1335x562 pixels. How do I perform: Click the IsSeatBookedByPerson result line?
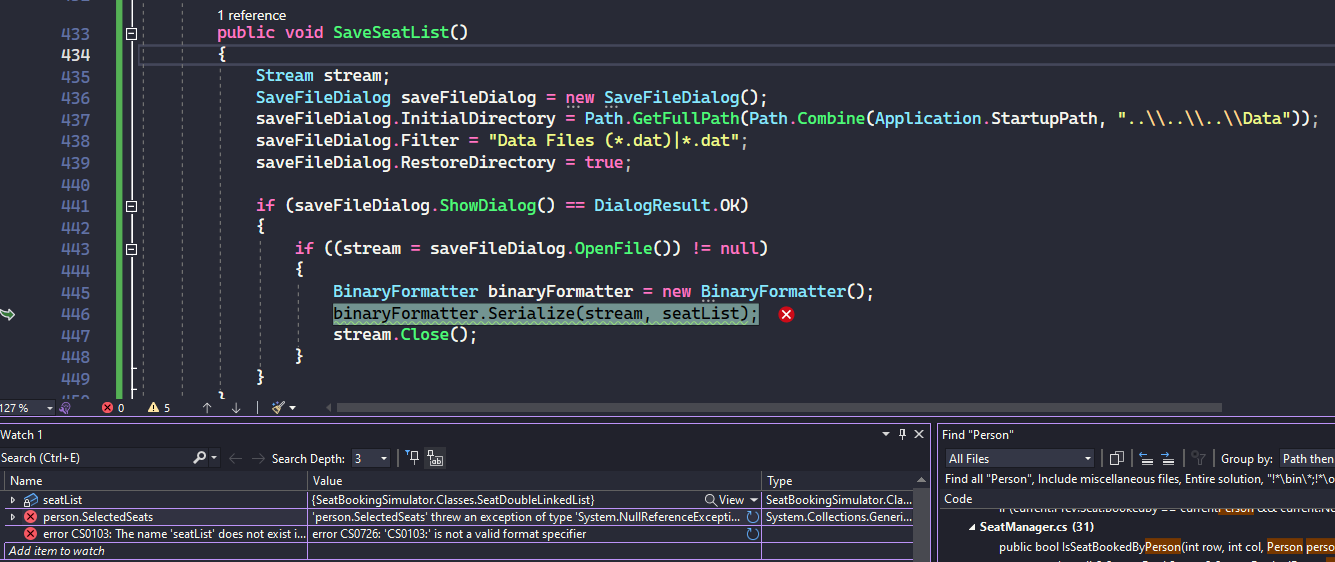click(1166, 546)
